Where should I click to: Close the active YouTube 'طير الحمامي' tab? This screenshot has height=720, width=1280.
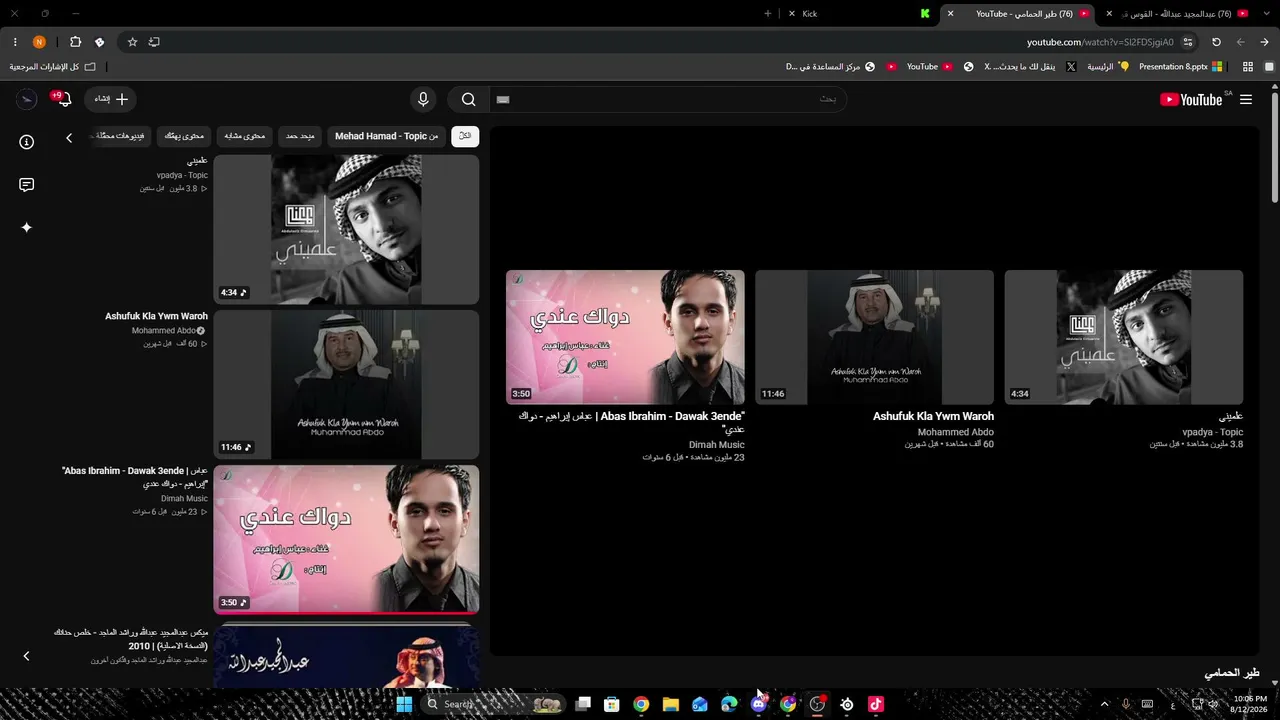pyautogui.click(x=950, y=14)
